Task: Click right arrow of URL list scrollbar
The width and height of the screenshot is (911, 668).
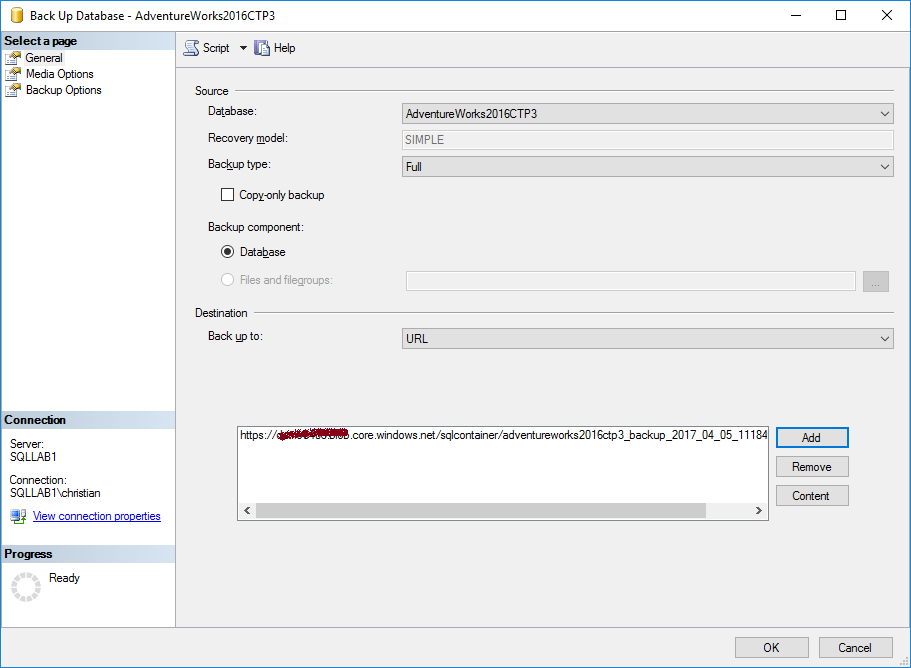Action: coord(758,511)
